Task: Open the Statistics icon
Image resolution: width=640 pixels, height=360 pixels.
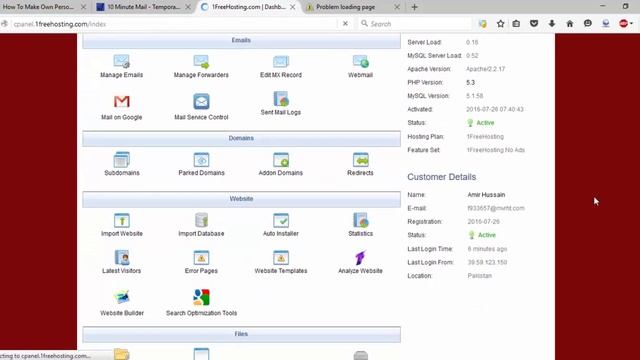Action: click(360, 220)
